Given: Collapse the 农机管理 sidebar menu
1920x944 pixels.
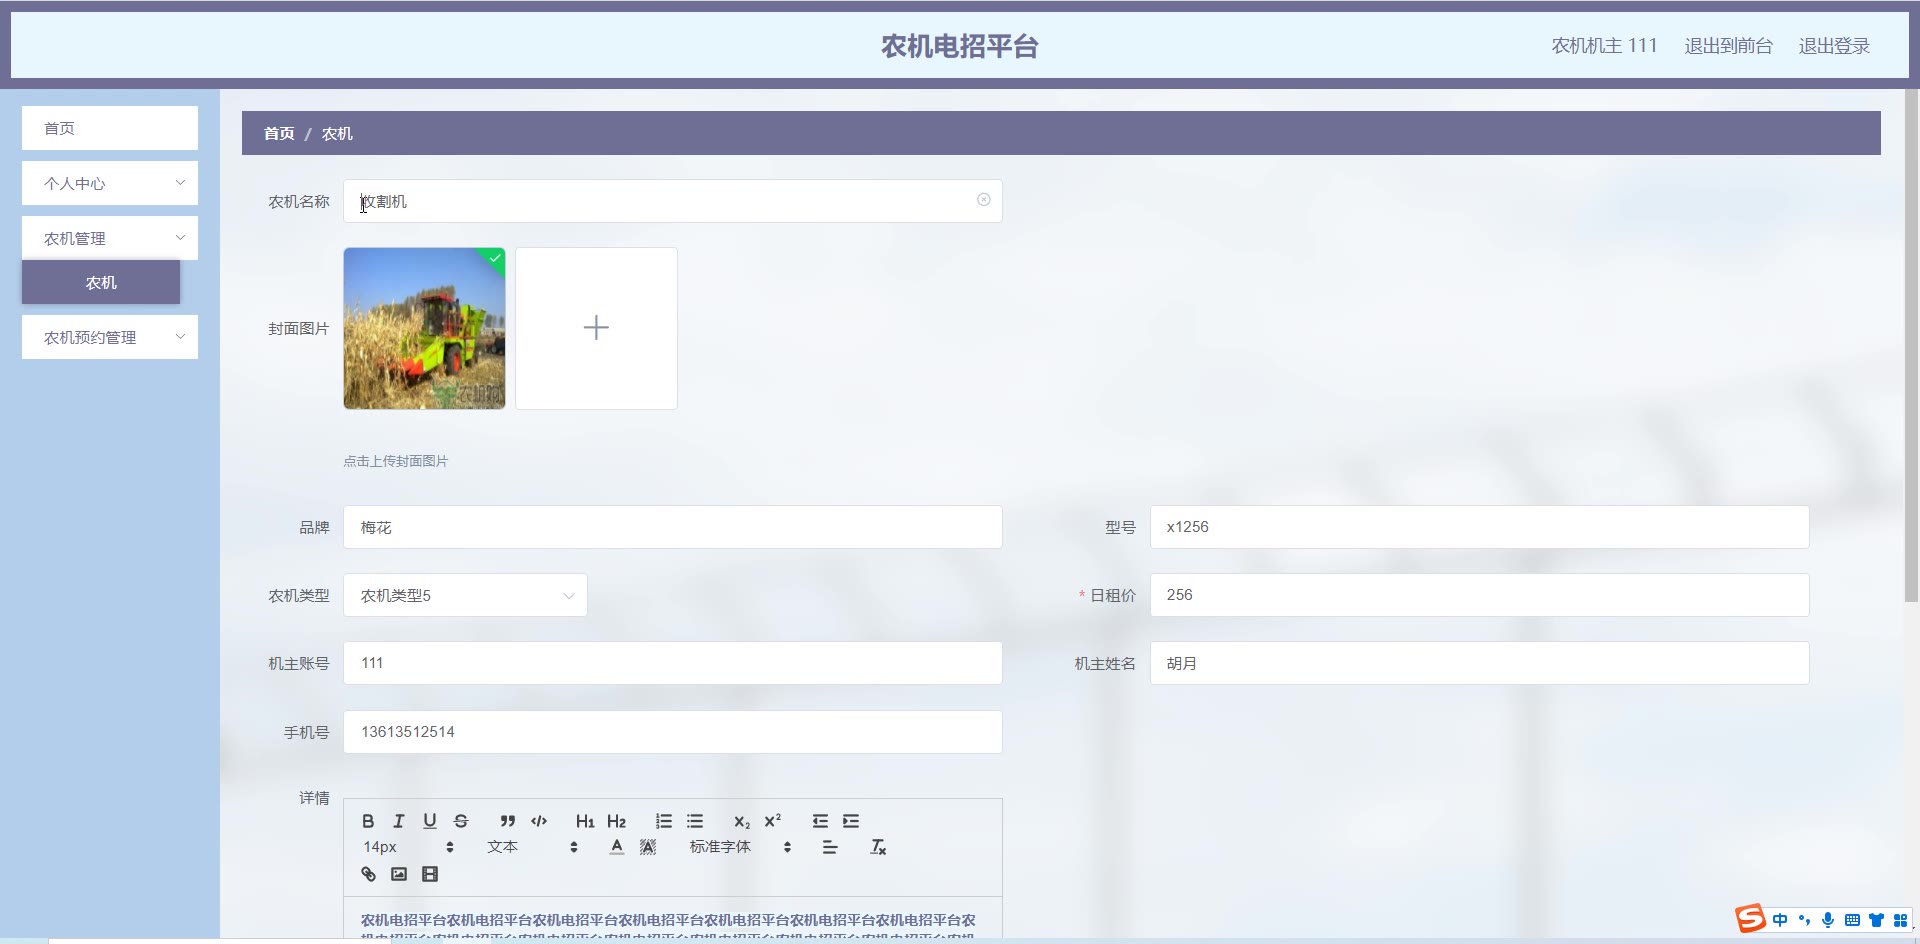Looking at the screenshot, I should tap(110, 238).
